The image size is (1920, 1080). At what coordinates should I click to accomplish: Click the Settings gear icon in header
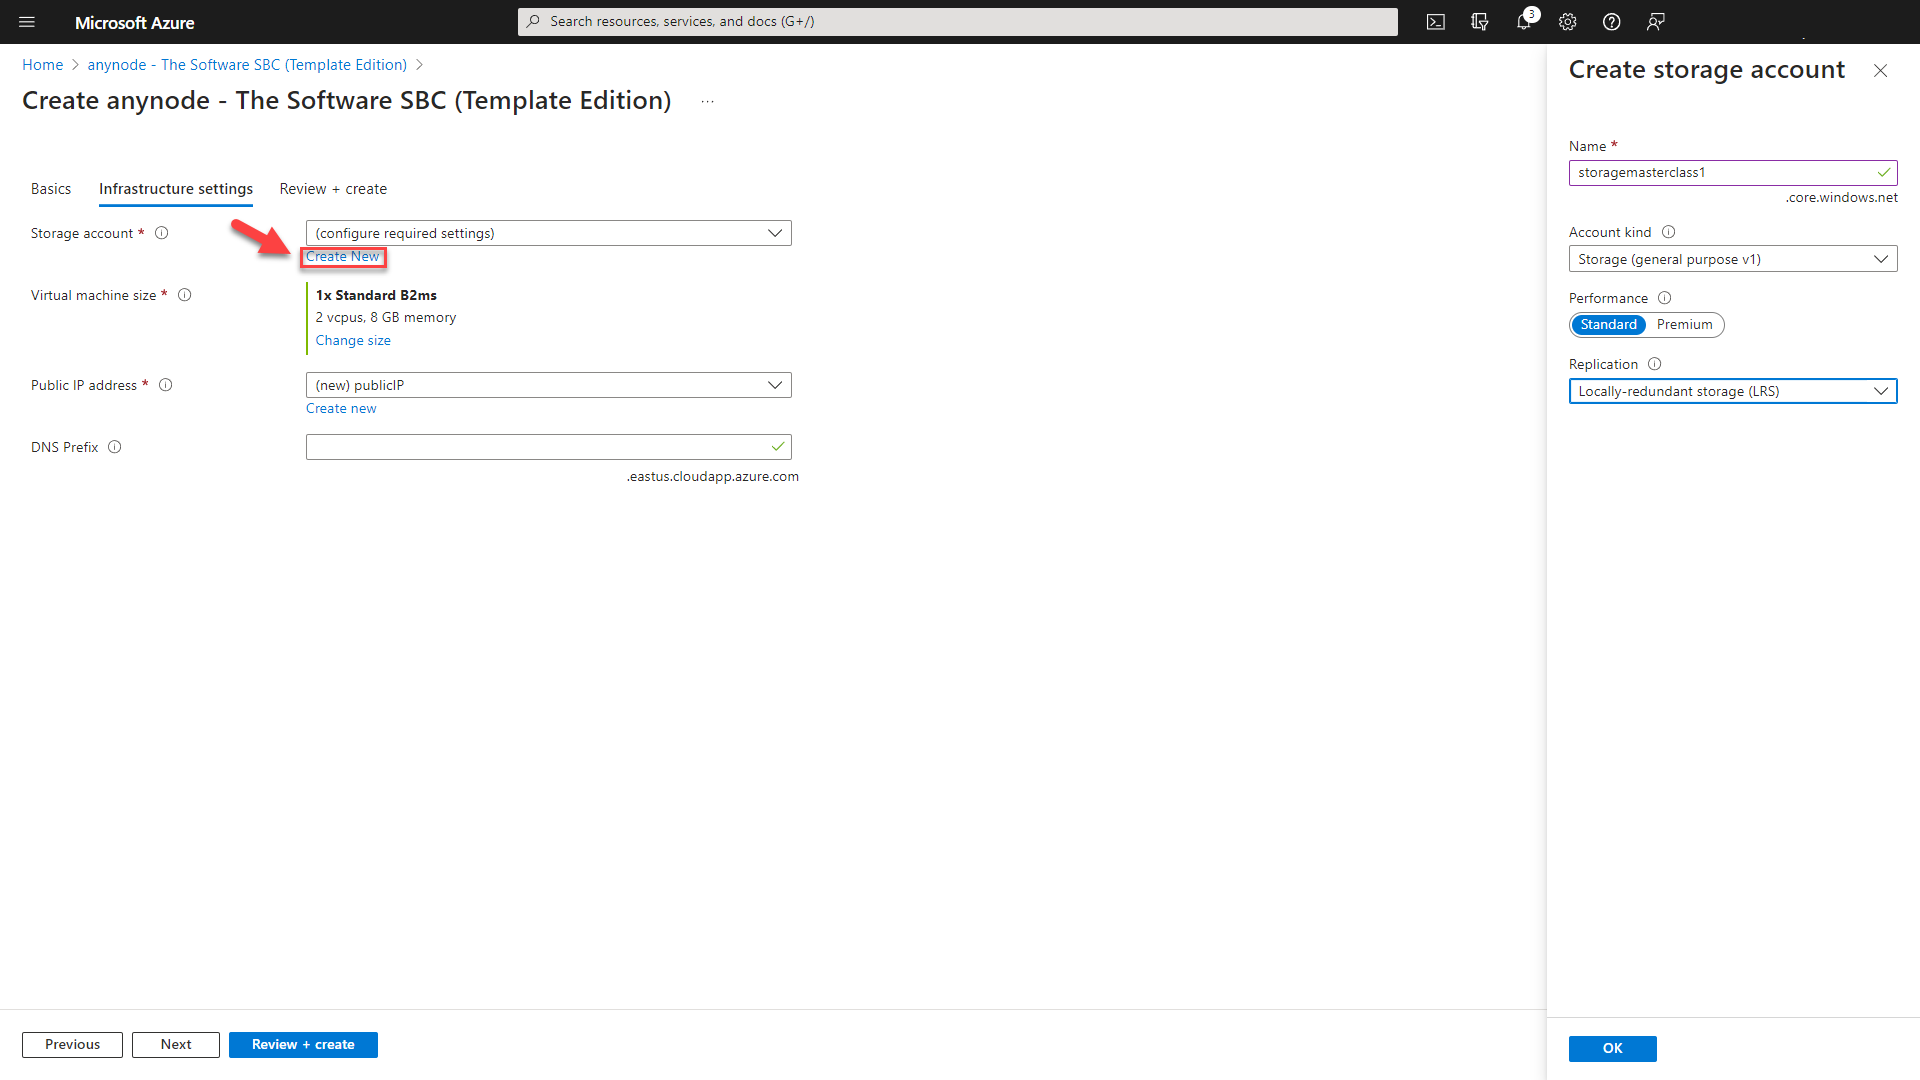click(x=1568, y=22)
